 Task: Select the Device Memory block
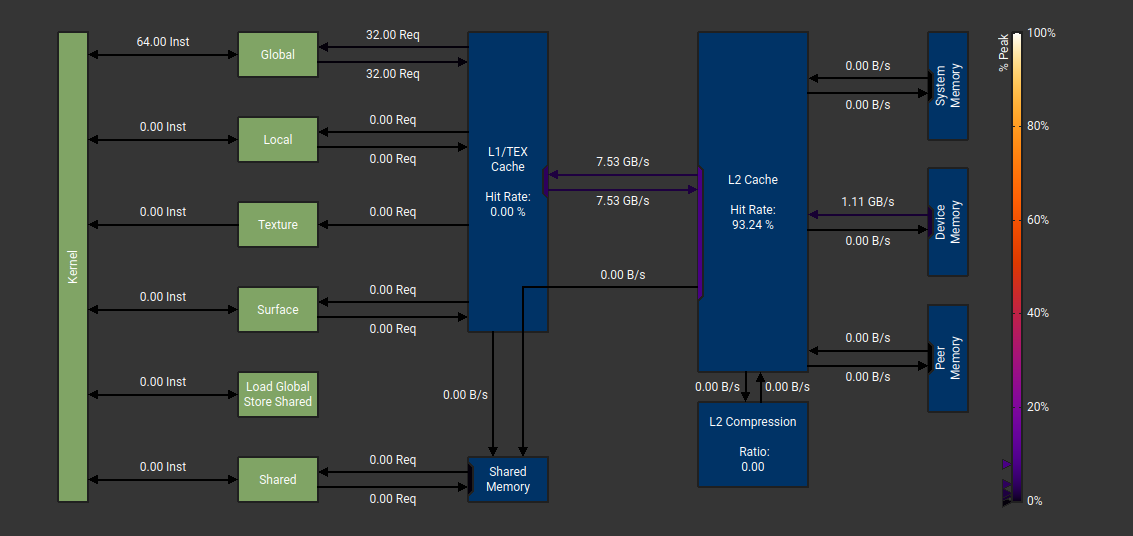(948, 222)
